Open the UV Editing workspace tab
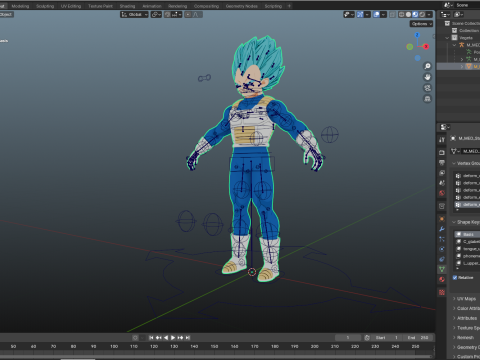This screenshot has width=480, height=360. (71, 6)
